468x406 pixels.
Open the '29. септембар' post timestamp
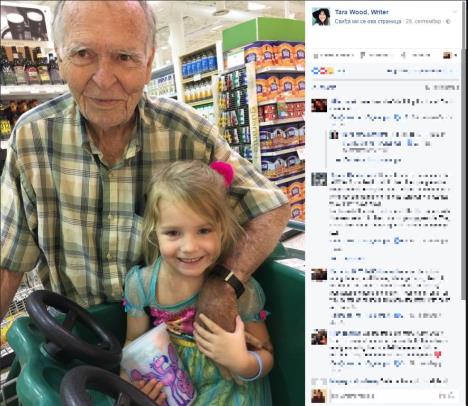pyautogui.click(x=423, y=21)
